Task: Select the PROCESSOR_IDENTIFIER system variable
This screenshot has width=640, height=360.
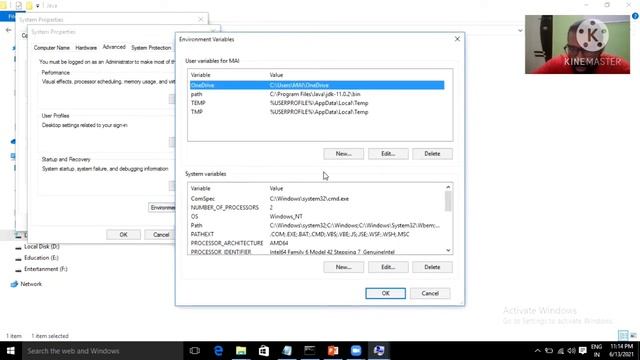Action: click(x=317, y=251)
